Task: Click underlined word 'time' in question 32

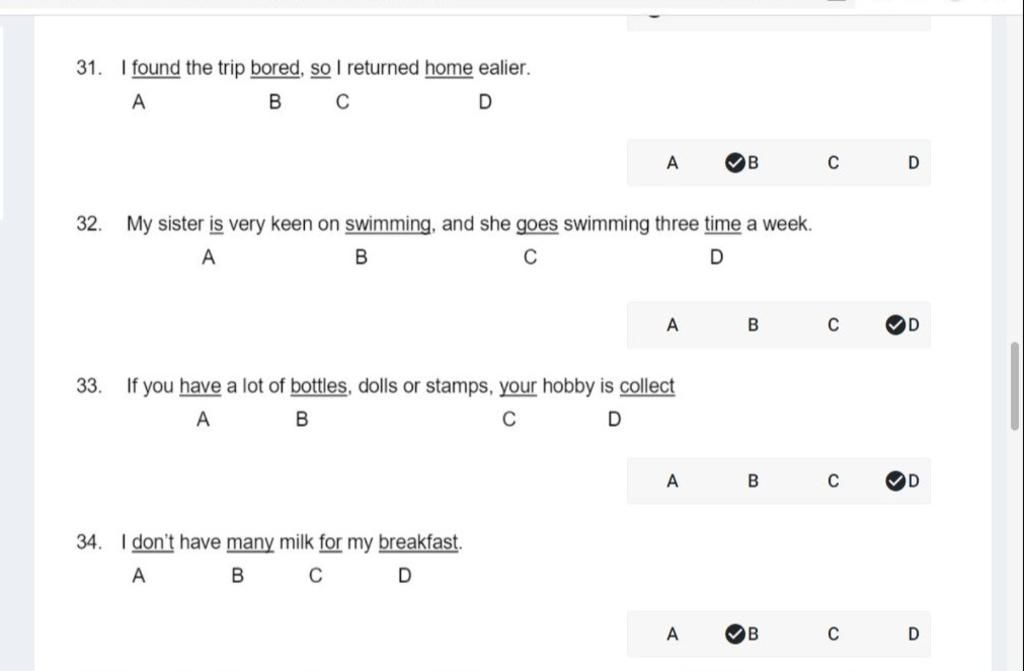Action: pos(722,224)
